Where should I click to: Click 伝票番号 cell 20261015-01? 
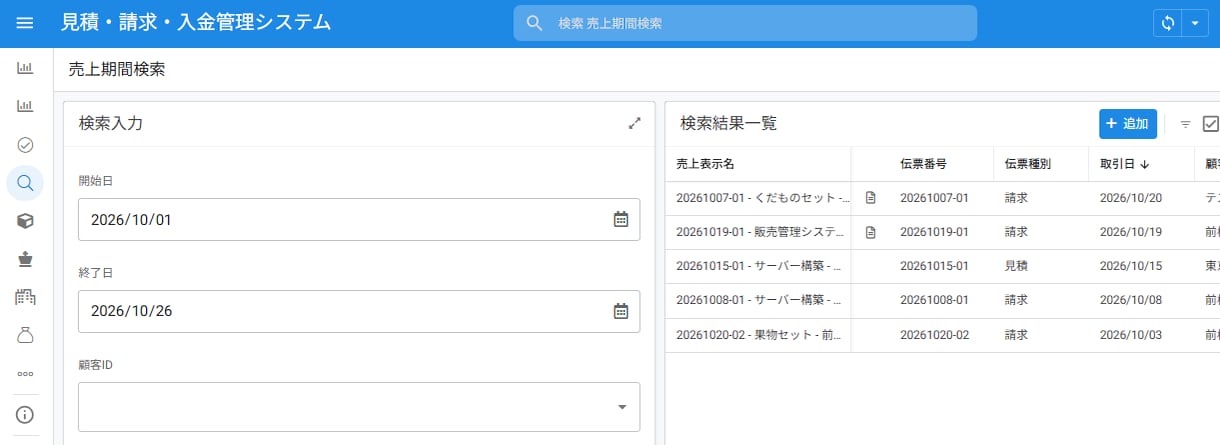(934, 266)
